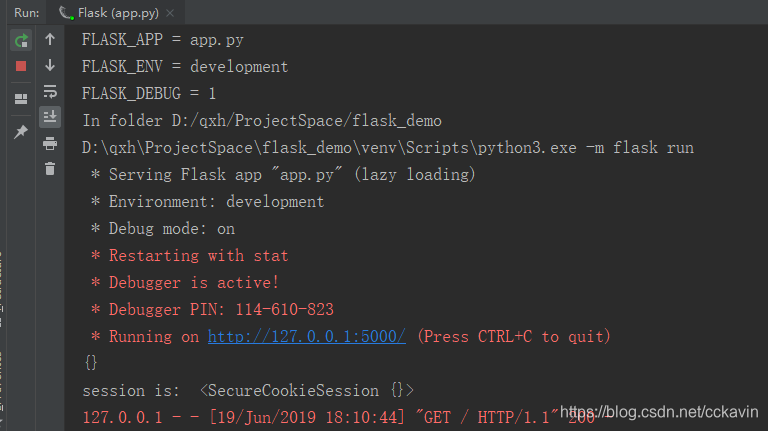Image resolution: width=768 pixels, height=431 pixels.
Task: Click the 'Debugger is active!' line
Action: (x=185, y=282)
